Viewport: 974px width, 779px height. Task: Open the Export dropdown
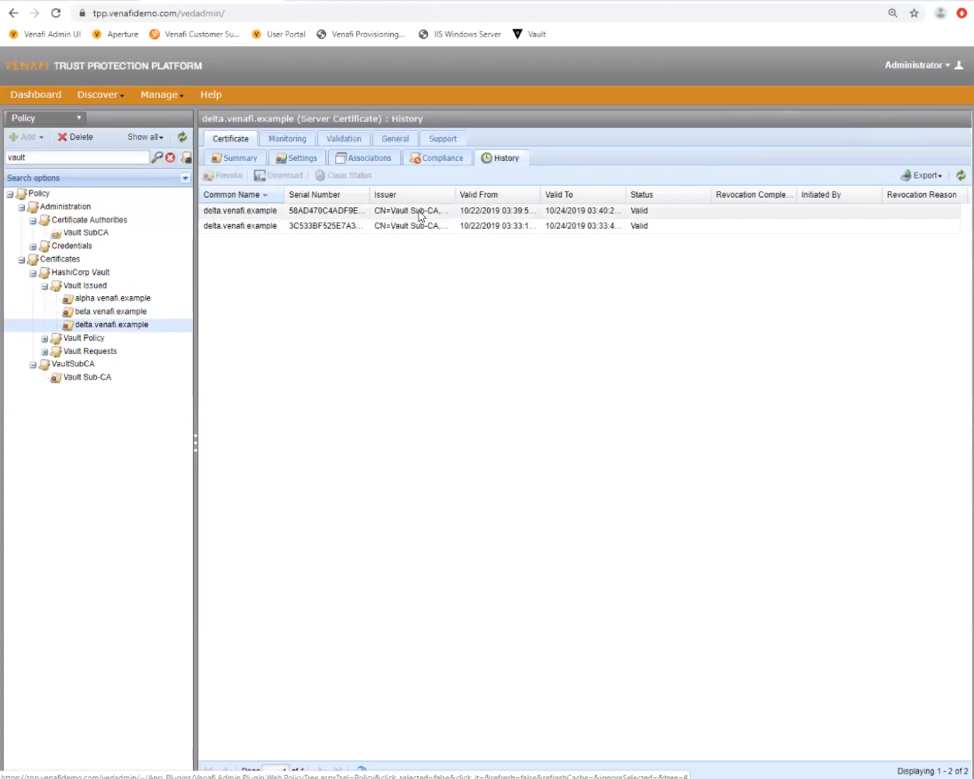(922, 176)
